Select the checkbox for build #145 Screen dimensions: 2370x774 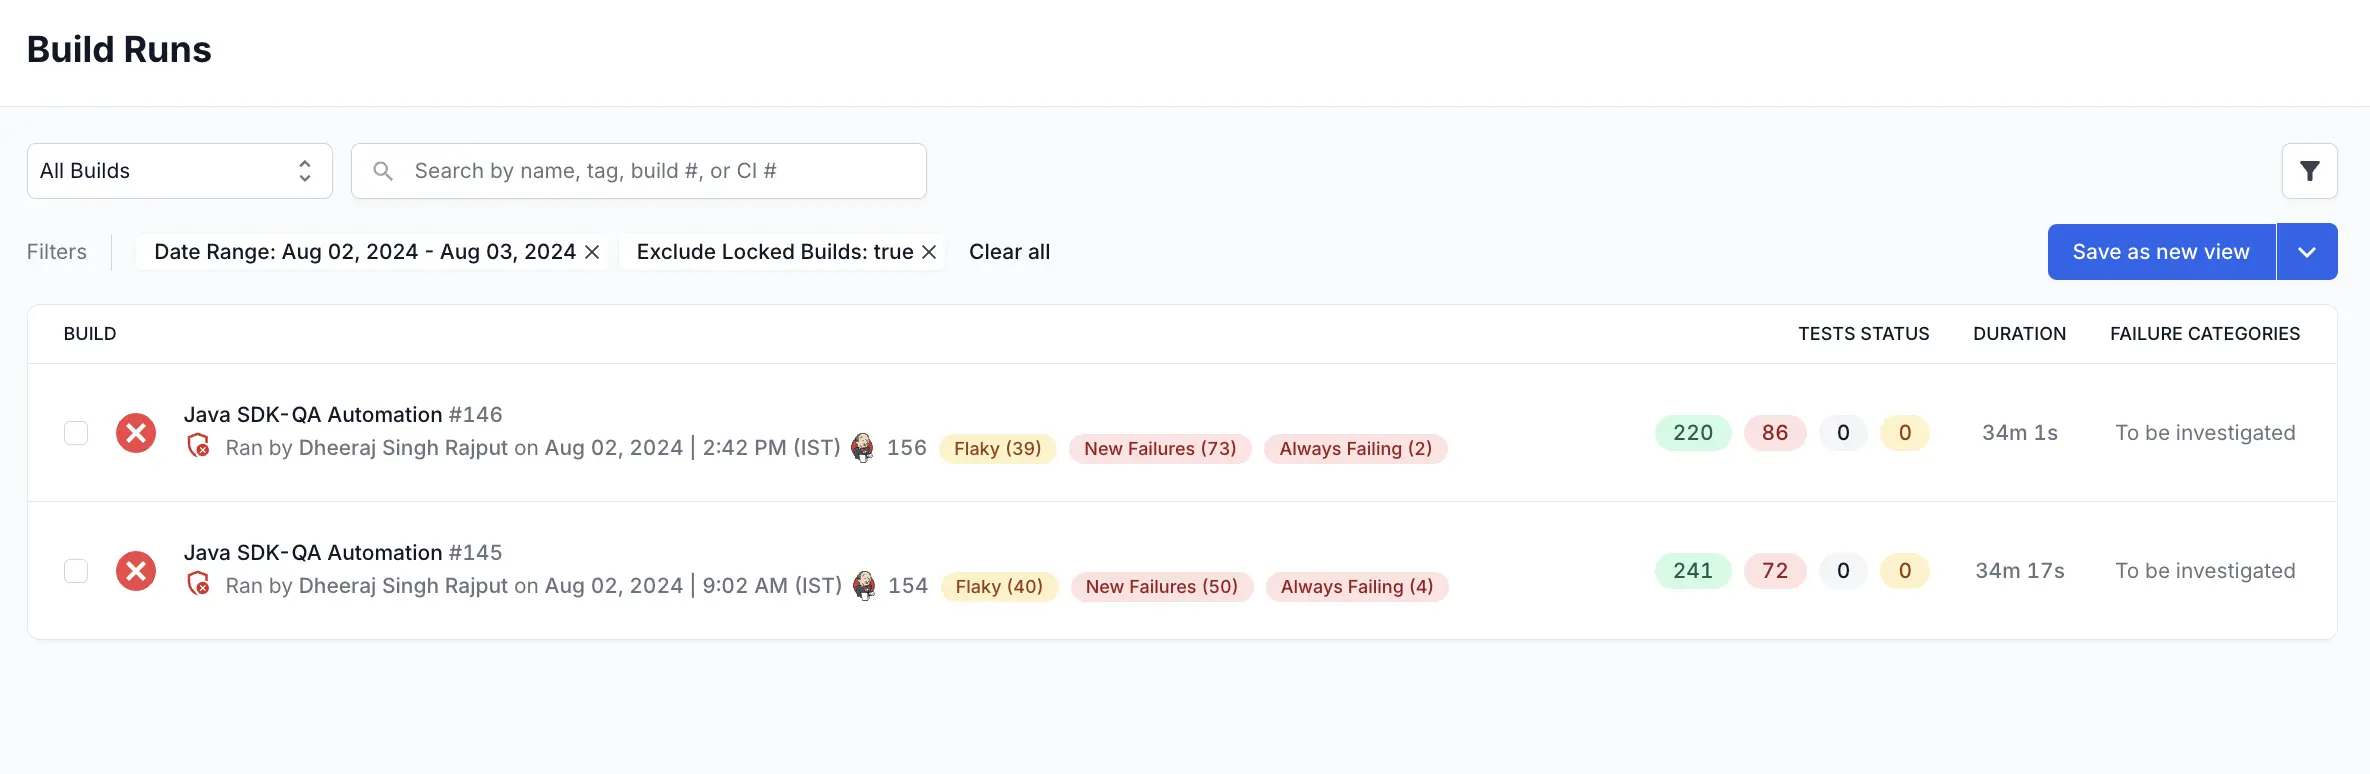tap(76, 571)
